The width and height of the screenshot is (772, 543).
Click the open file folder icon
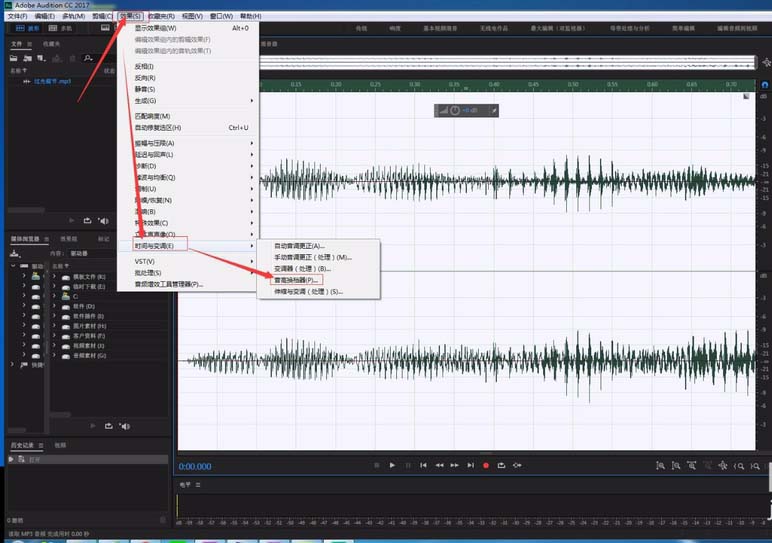pos(14,58)
